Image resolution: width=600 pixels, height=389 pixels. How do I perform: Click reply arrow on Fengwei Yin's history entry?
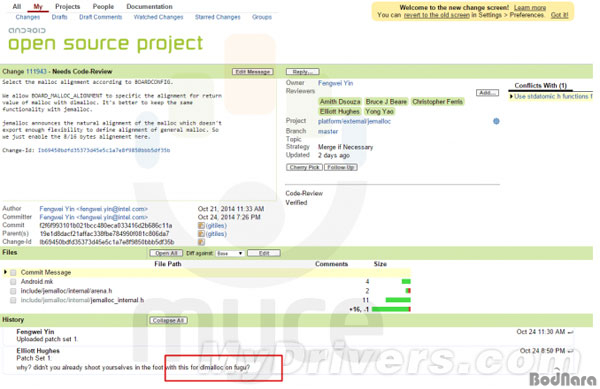point(570,332)
